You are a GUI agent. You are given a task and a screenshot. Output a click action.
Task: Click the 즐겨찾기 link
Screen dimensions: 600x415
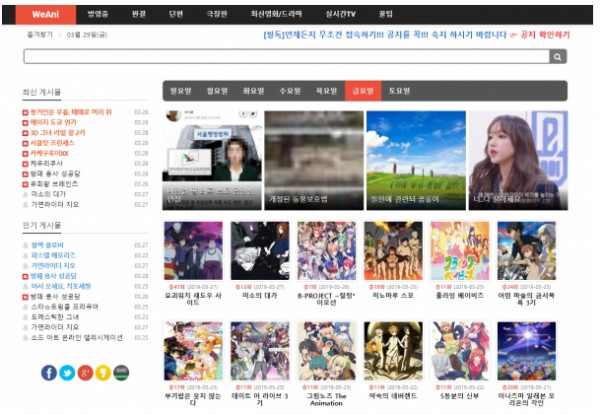pos(40,35)
